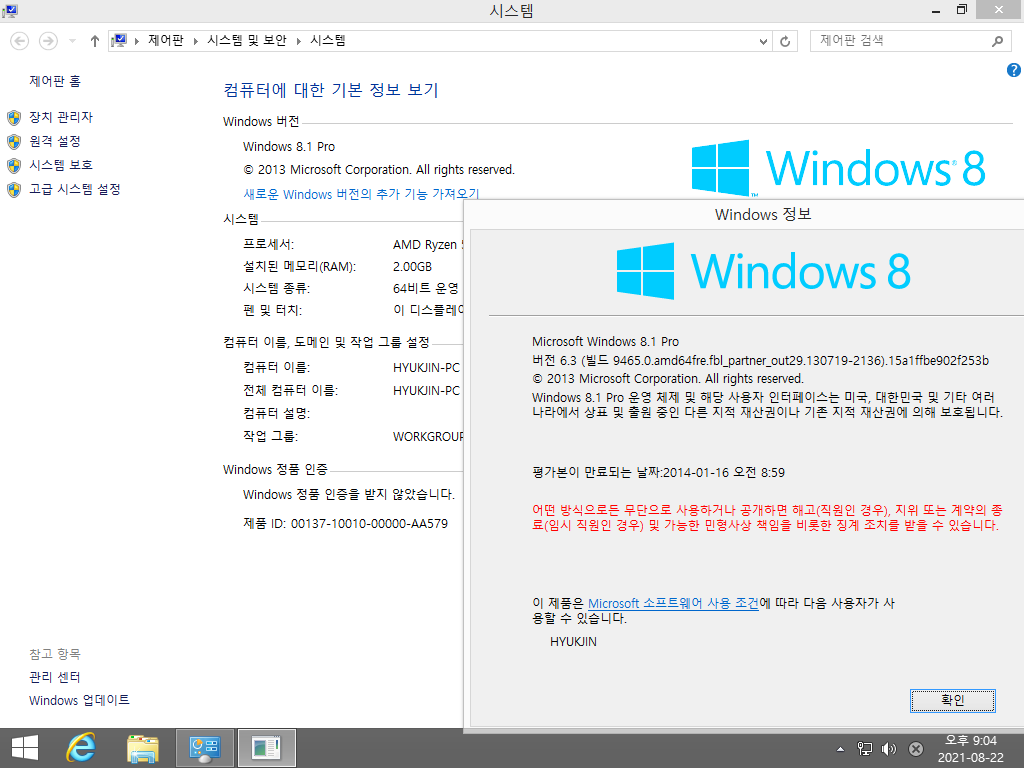Open the 원격 설정 link
Image resolution: width=1024 pixels, height=768 pixels.
55,141
